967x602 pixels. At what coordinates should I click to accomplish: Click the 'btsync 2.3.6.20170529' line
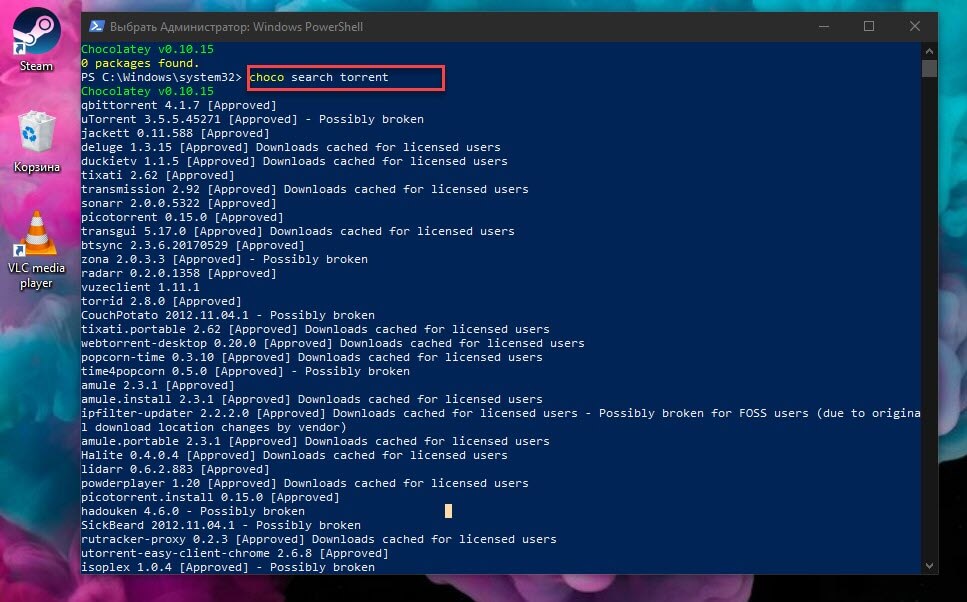[192, 245]
